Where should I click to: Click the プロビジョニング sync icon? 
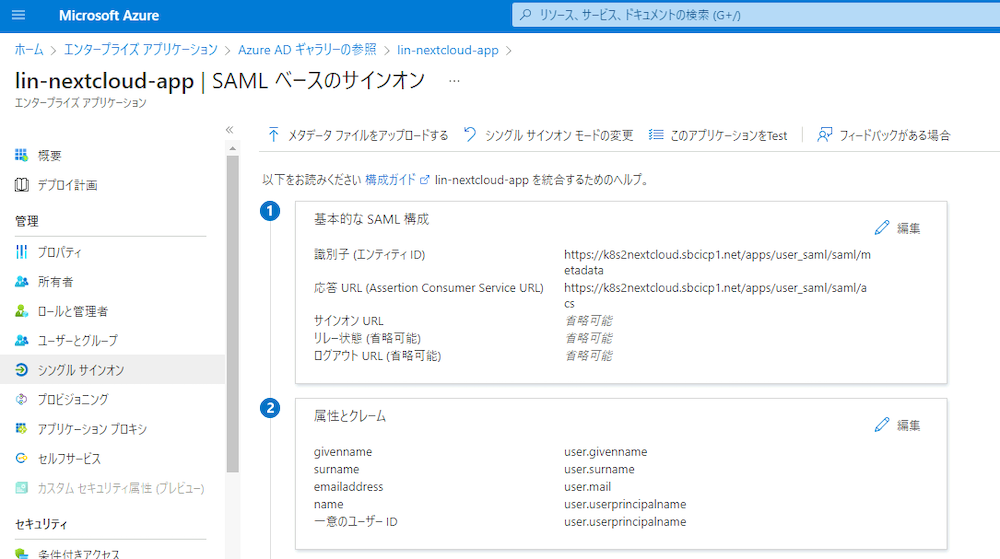[22, 399]
